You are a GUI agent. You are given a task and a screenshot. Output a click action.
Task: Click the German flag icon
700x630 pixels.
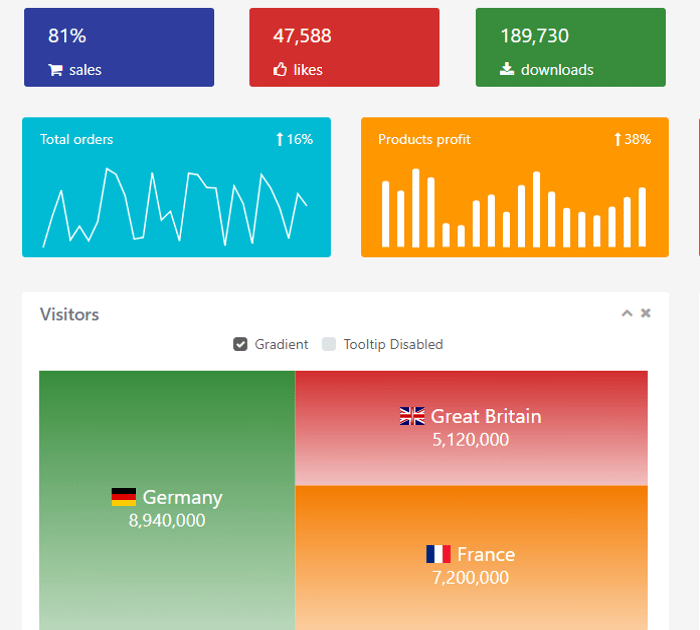[124, 497]
